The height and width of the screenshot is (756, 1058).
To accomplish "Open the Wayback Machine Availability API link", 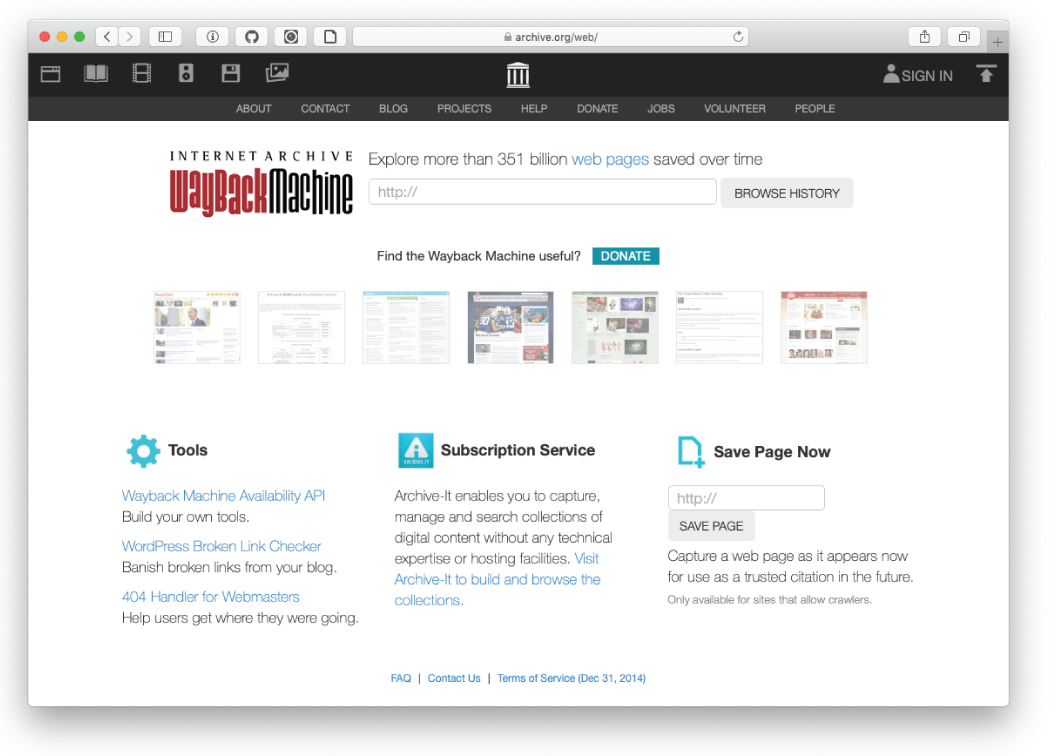I will click(x=223, y=495).
